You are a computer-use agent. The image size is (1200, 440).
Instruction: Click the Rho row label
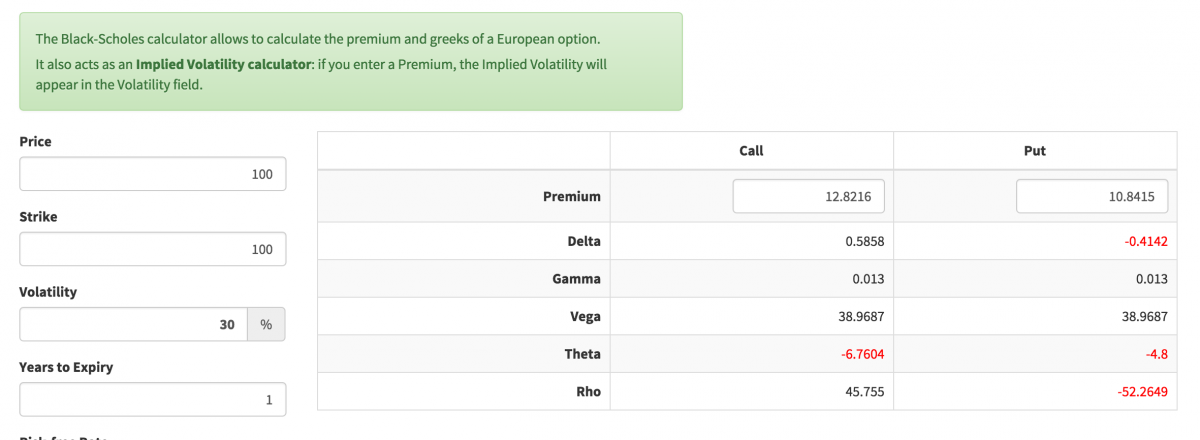point(589,392)
